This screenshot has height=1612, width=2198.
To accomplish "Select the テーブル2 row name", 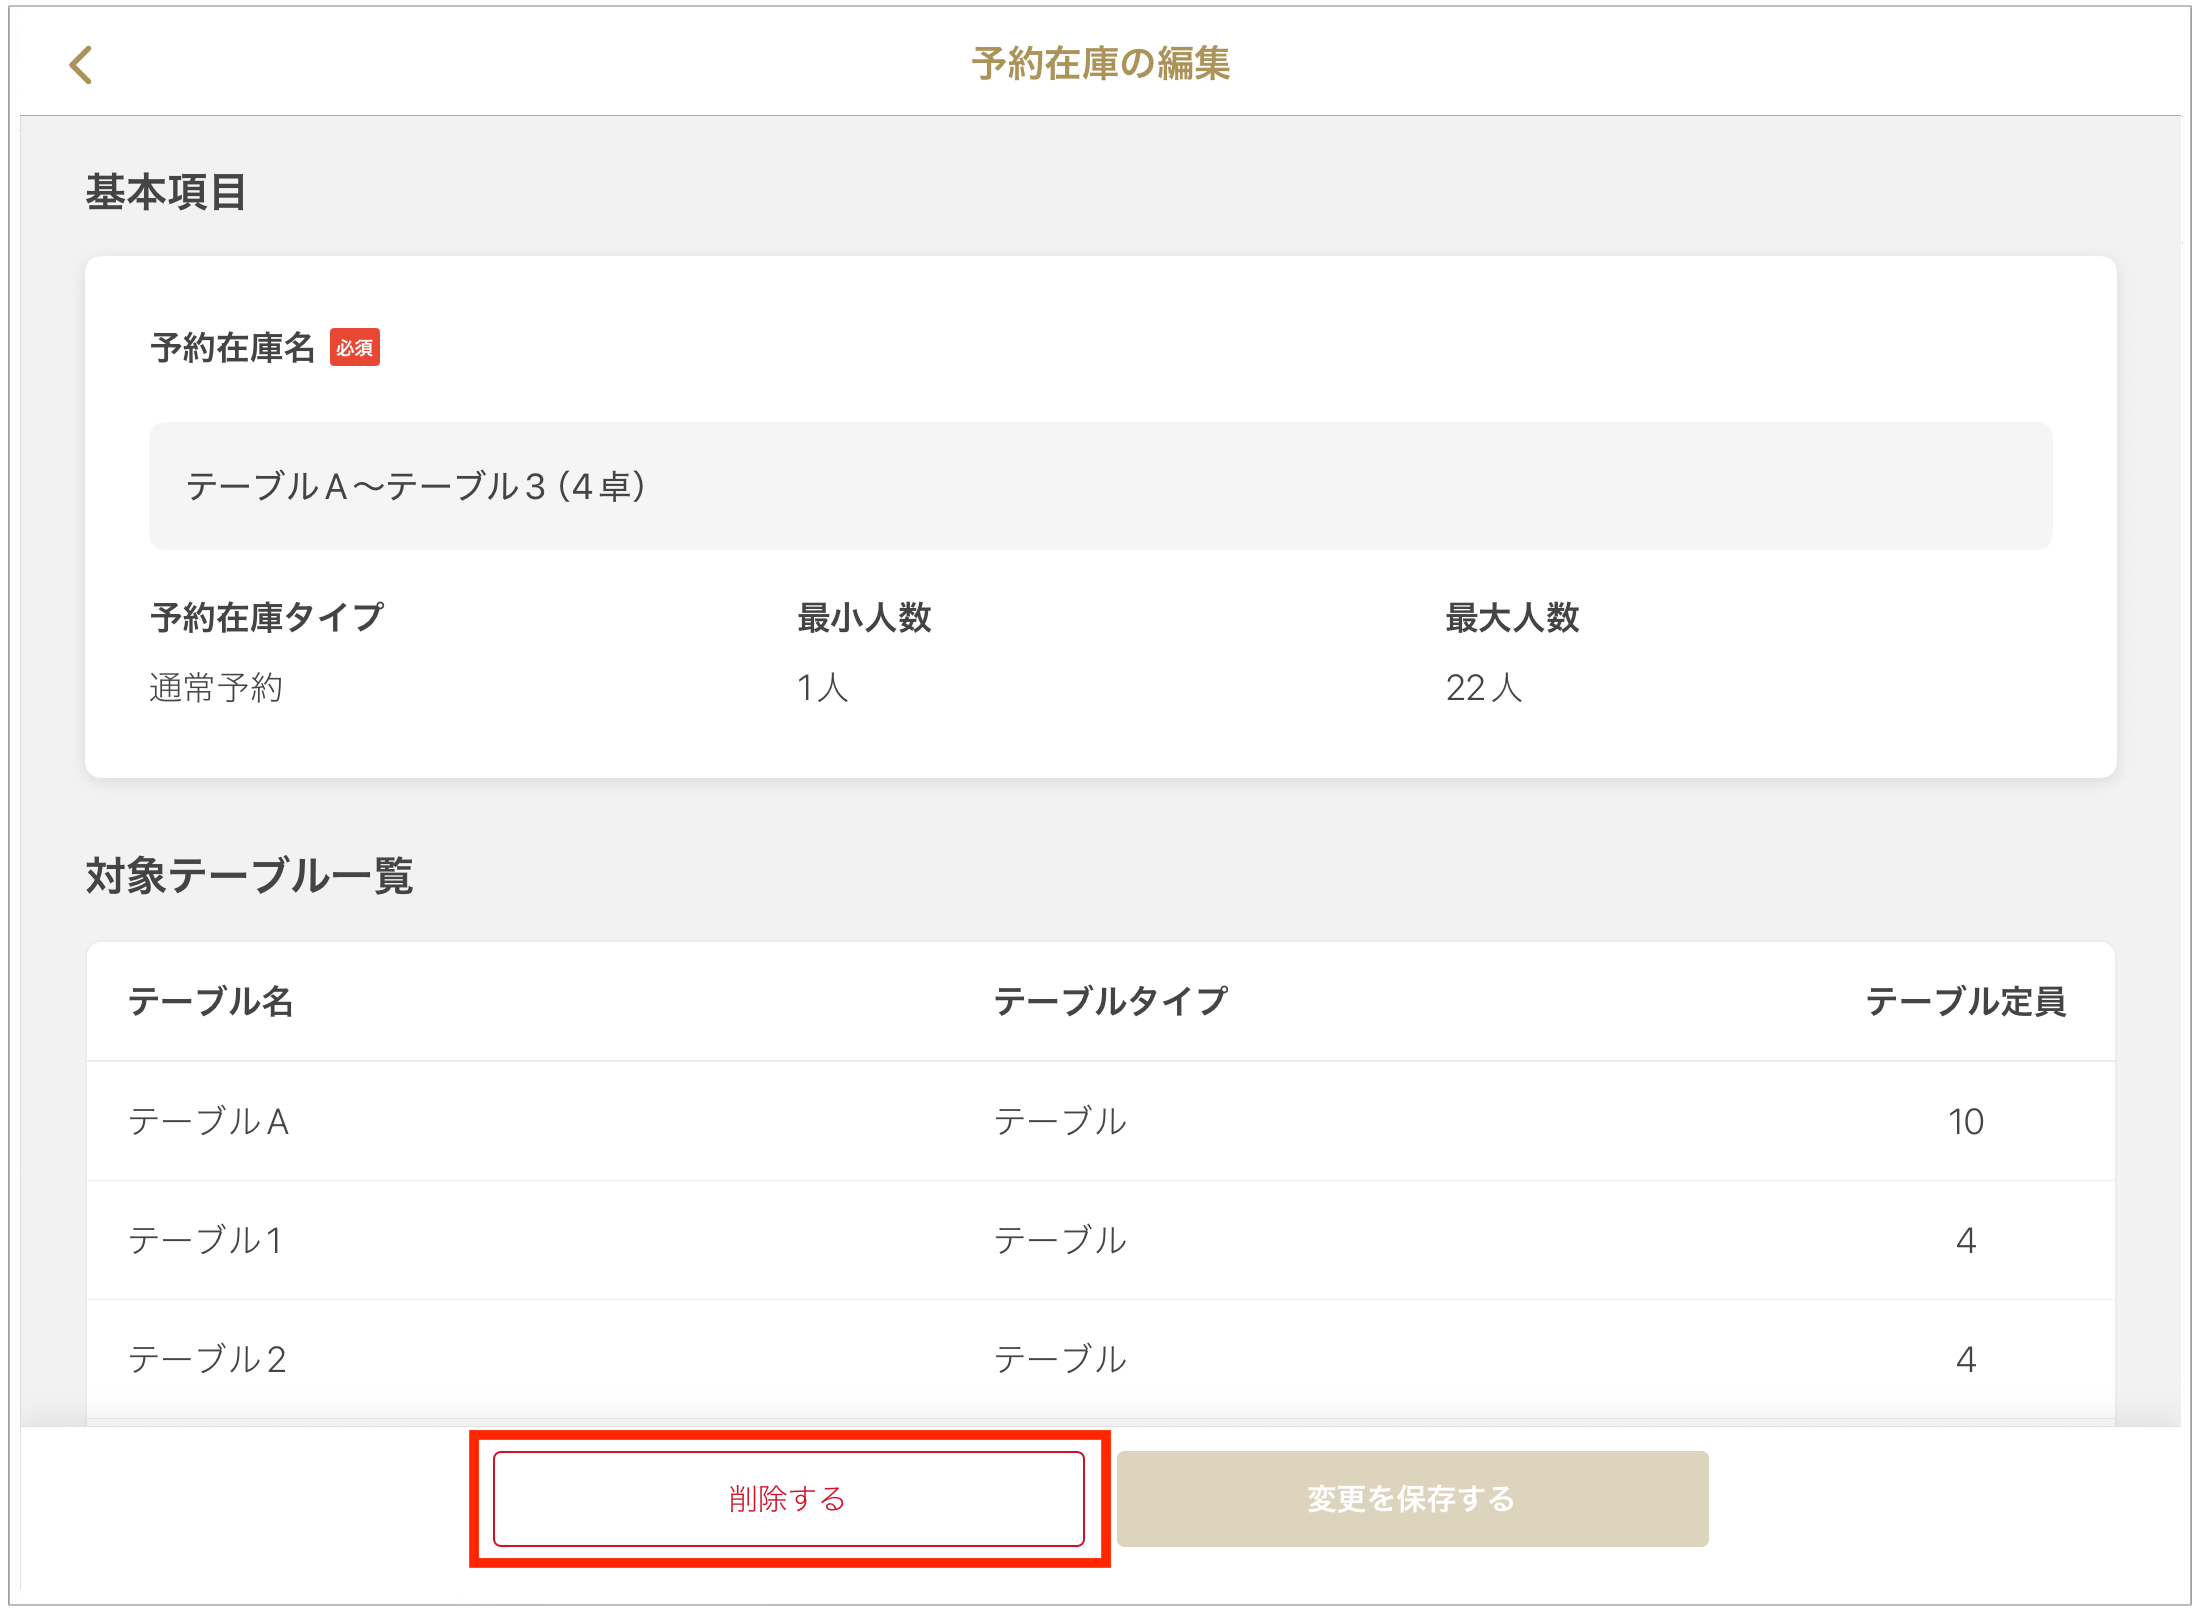I will coord(208,1359).
